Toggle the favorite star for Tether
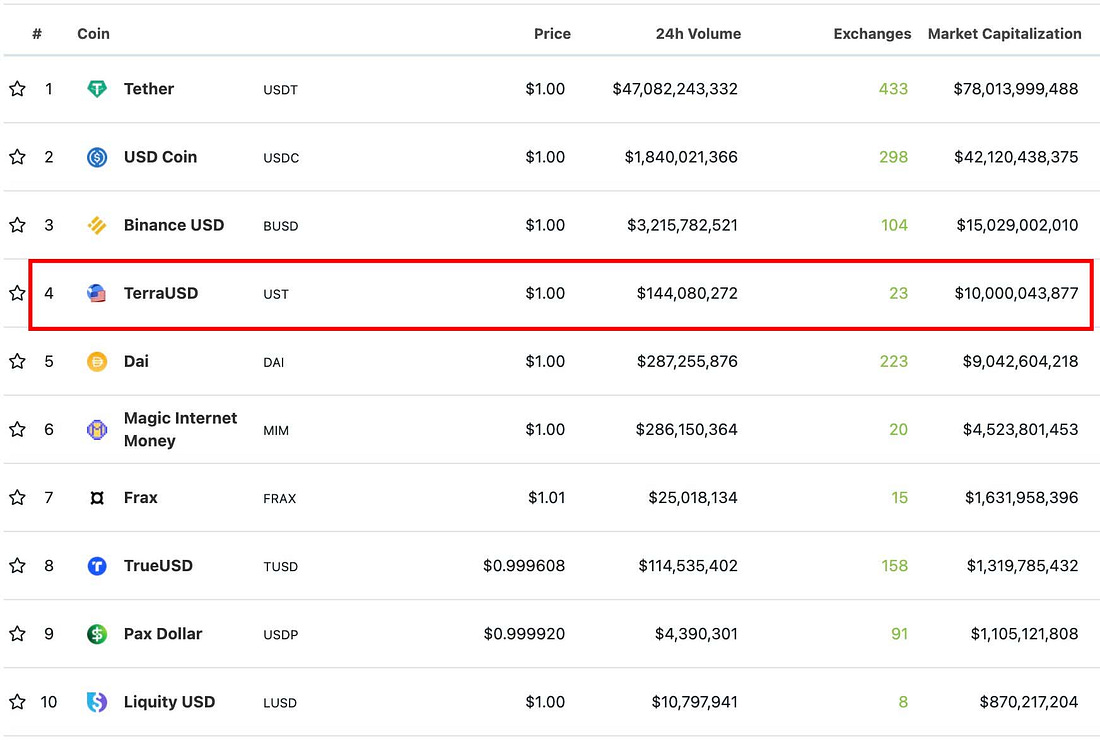The image size is (1100, 740). pos(18,88)
